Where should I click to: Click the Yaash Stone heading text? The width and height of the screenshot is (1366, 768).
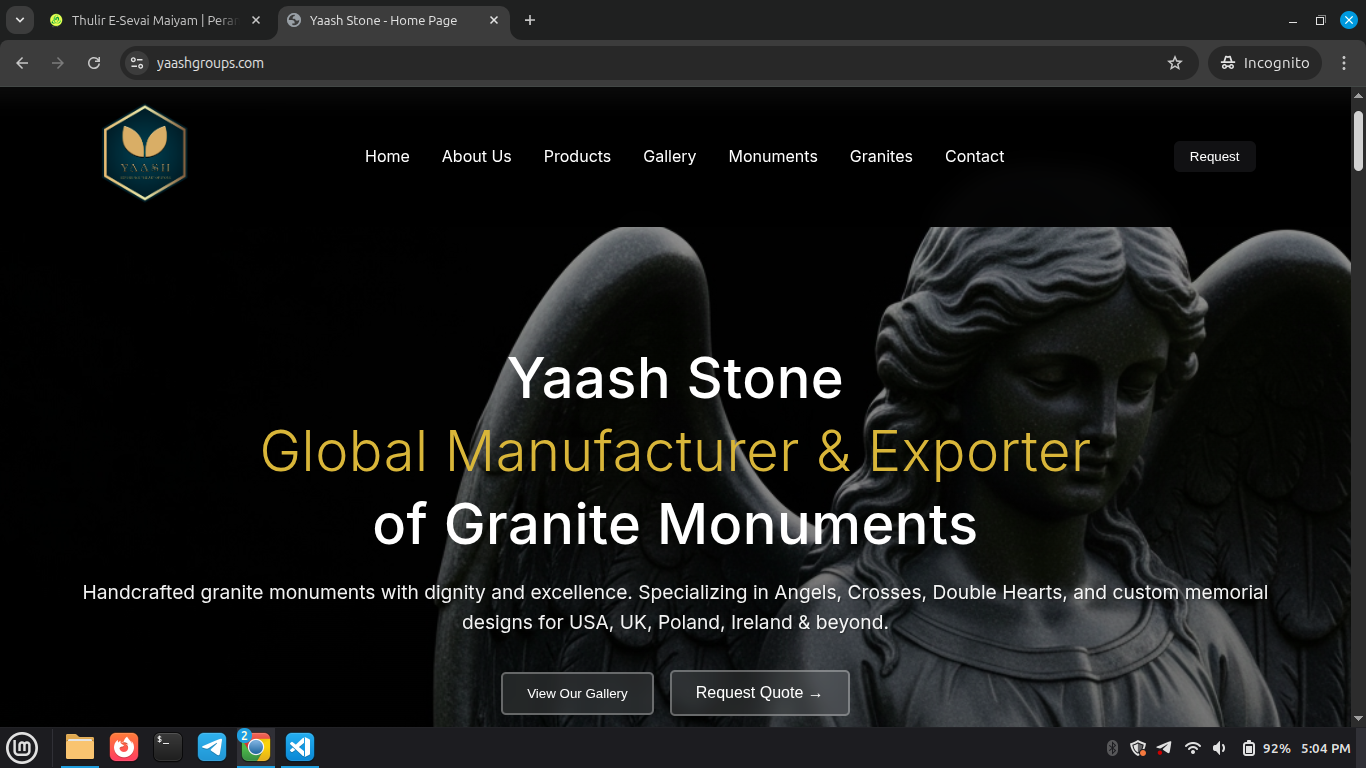(675, 378)
